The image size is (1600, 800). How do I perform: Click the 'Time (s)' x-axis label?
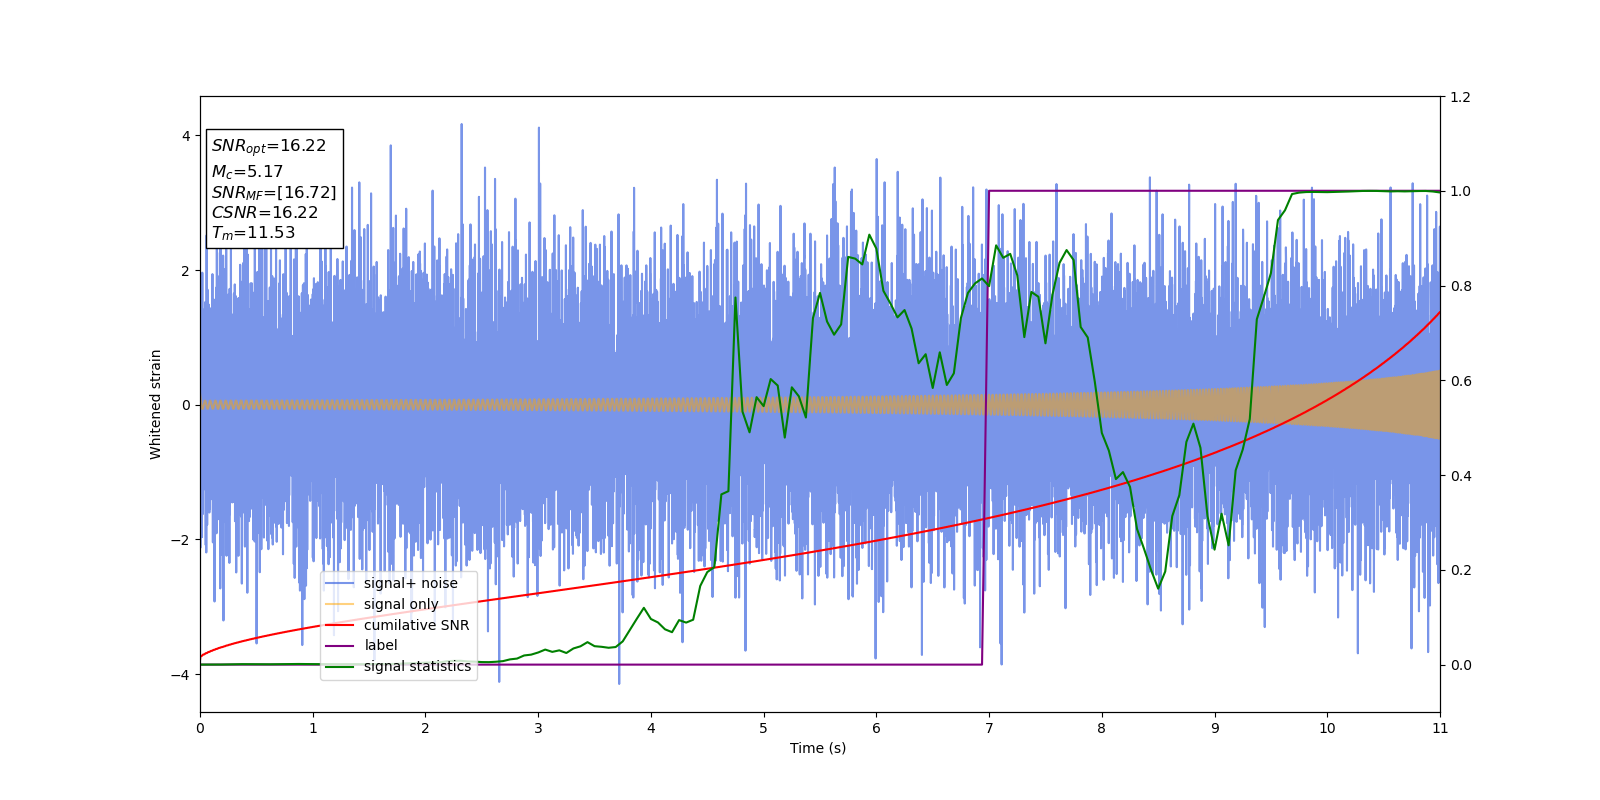(818, 748)
